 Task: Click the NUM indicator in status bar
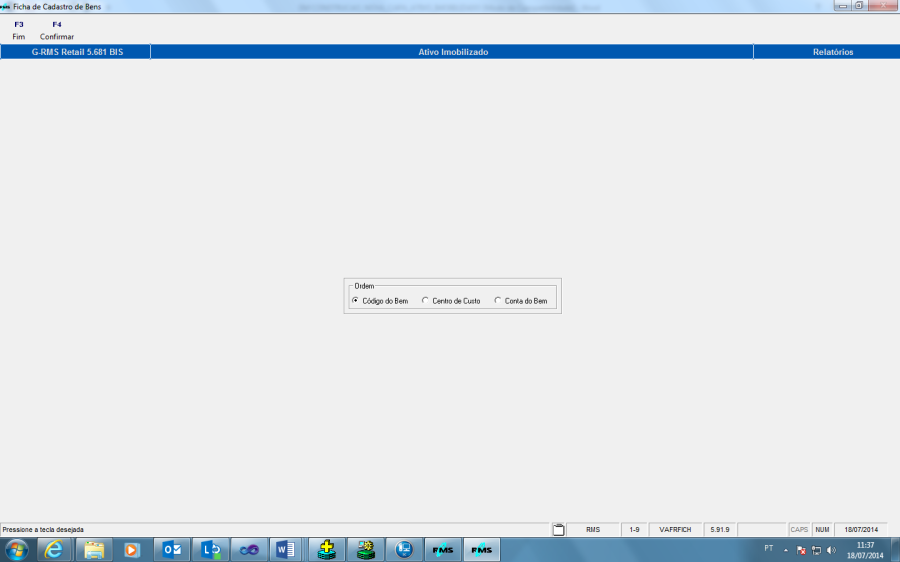(822, 529)
